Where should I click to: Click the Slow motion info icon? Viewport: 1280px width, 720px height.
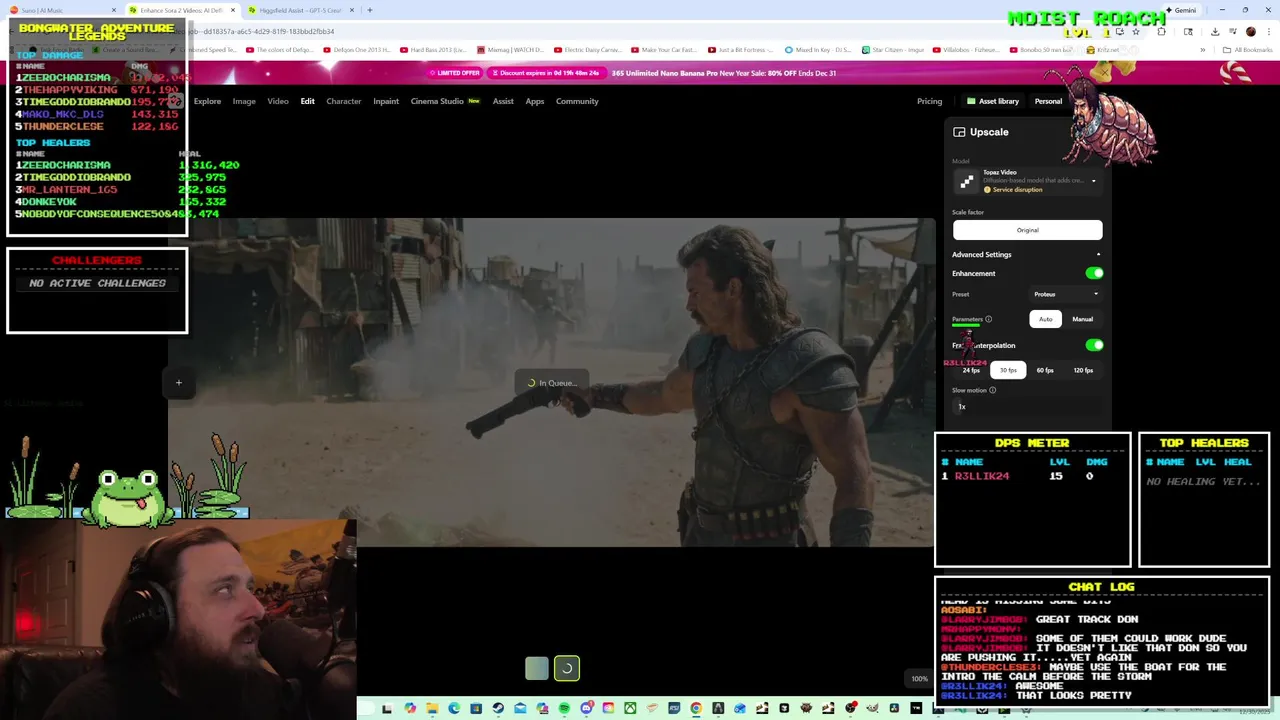[x=992, y=390]
